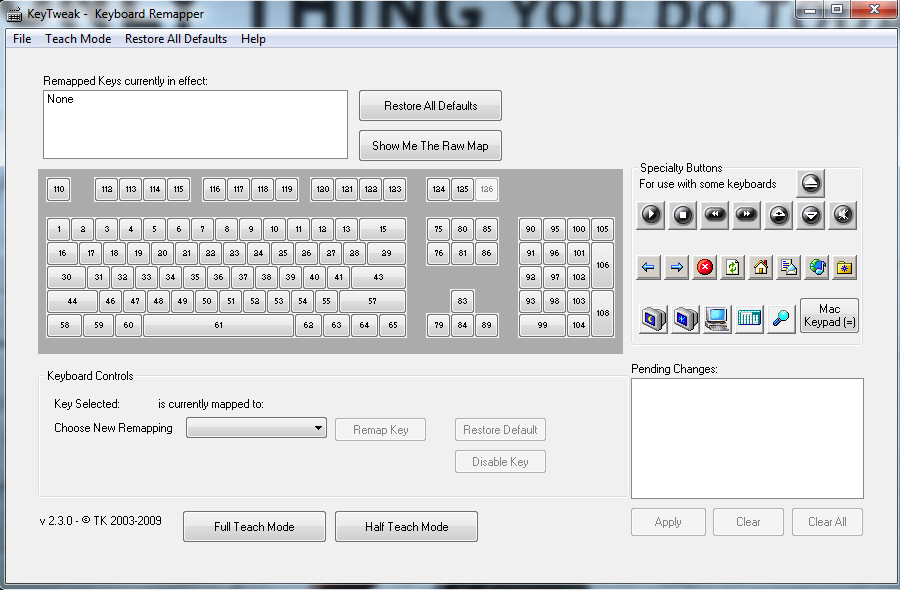The height and width of the screenshot is (590, 900).
Task: Select numpad key 104
Action: [579, 325]
